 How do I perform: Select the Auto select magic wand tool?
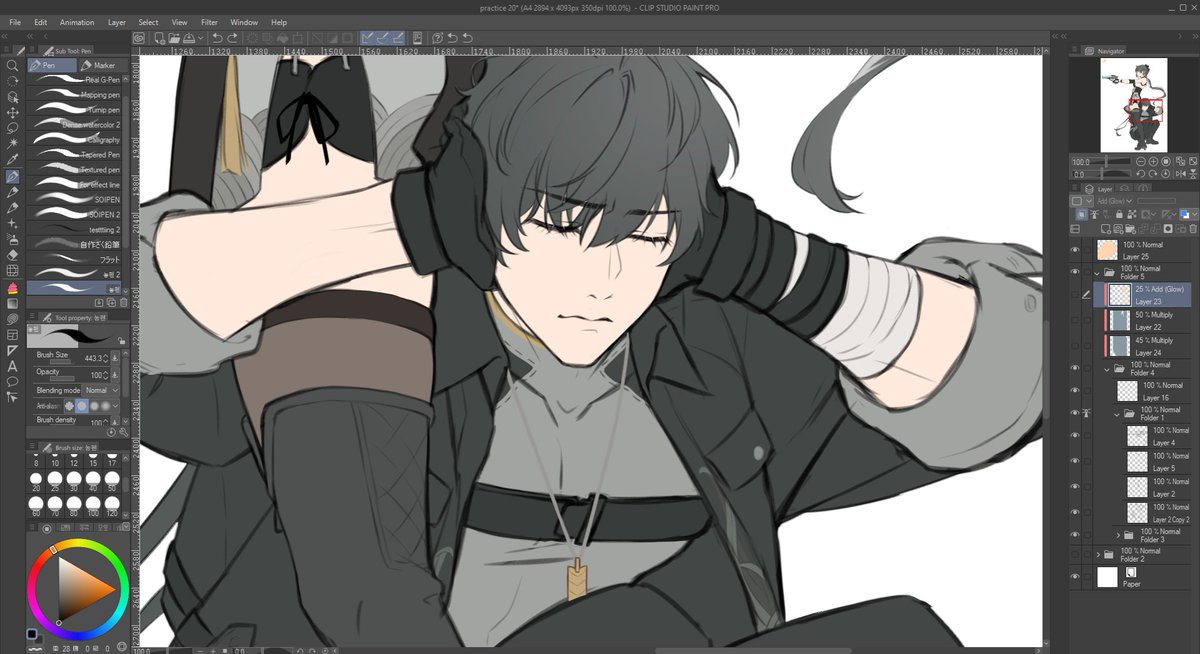[13, 144]
